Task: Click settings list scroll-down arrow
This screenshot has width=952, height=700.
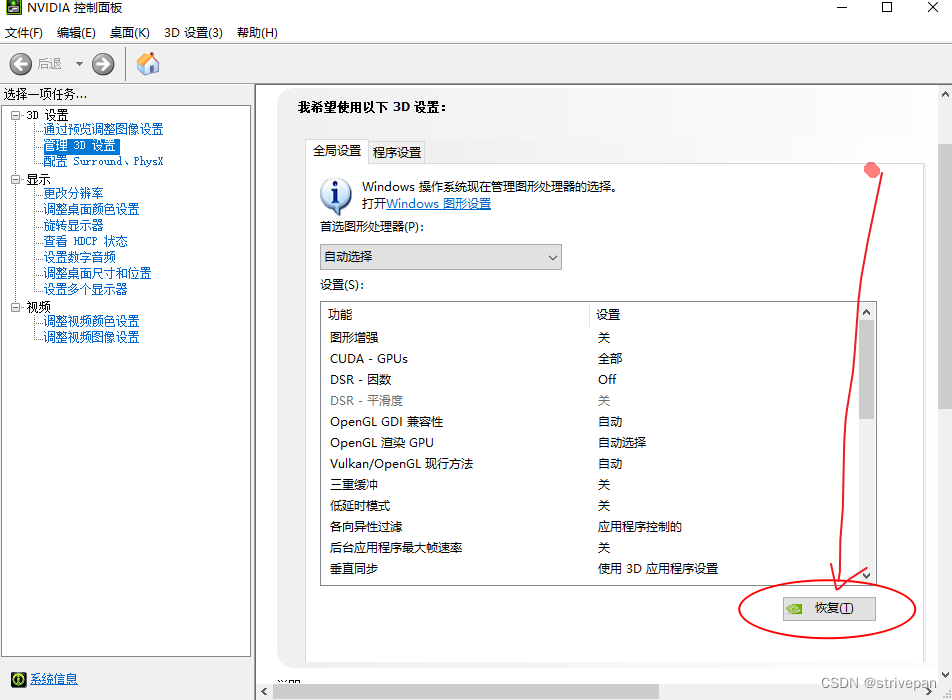Action: pyautogui.click(x=866, y=575)
